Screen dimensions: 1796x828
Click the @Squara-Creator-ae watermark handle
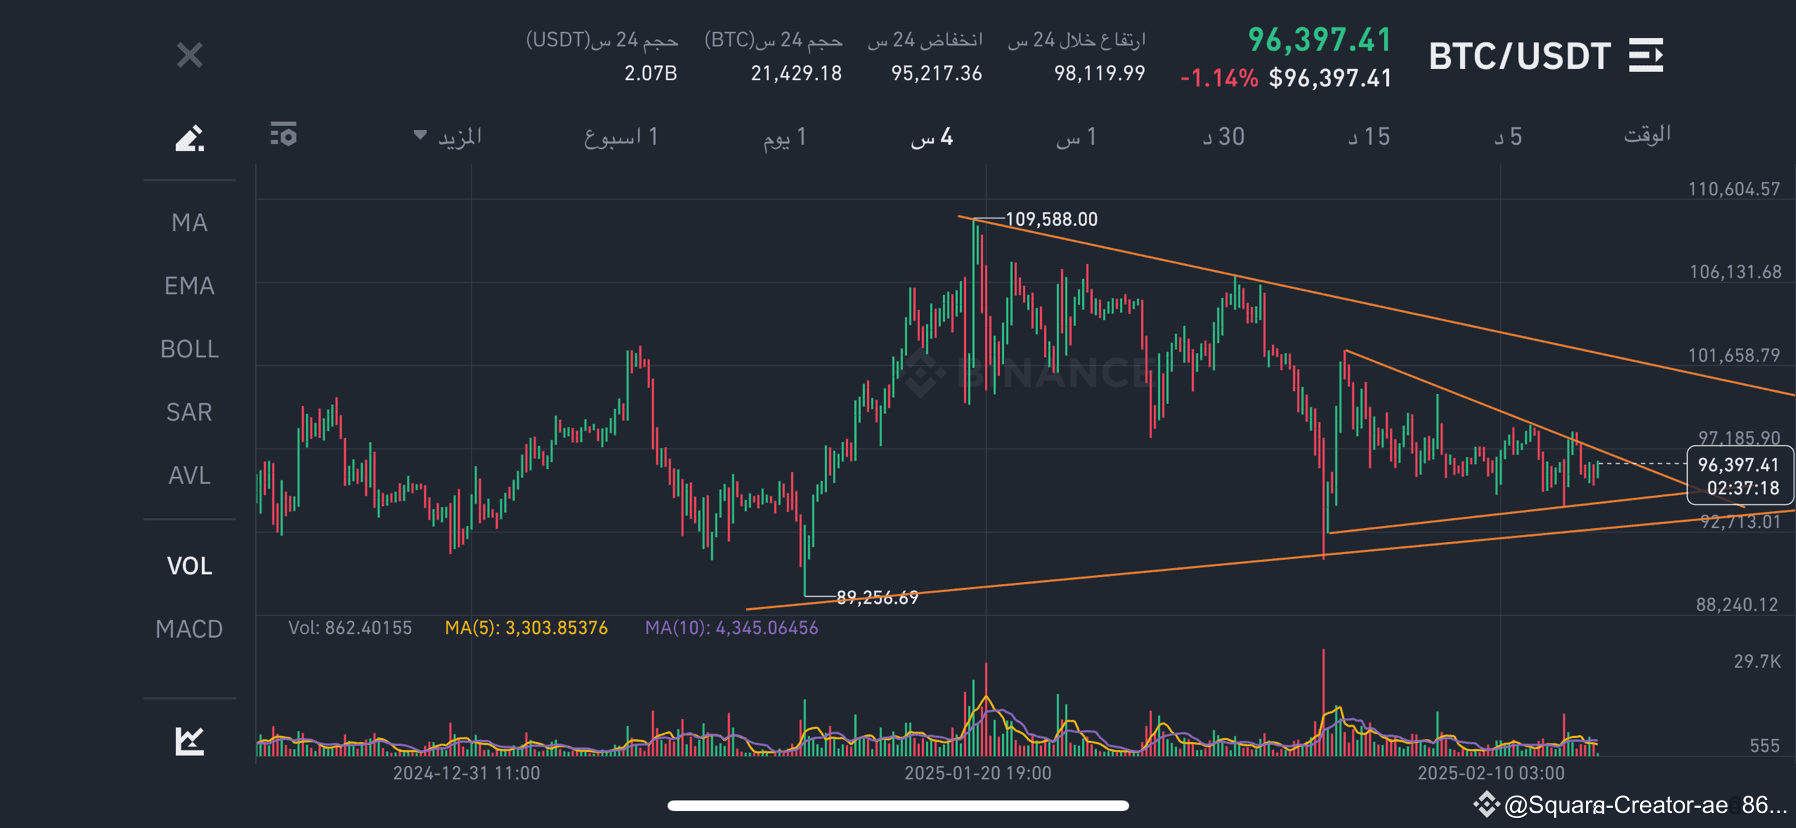coord(1616,805)
